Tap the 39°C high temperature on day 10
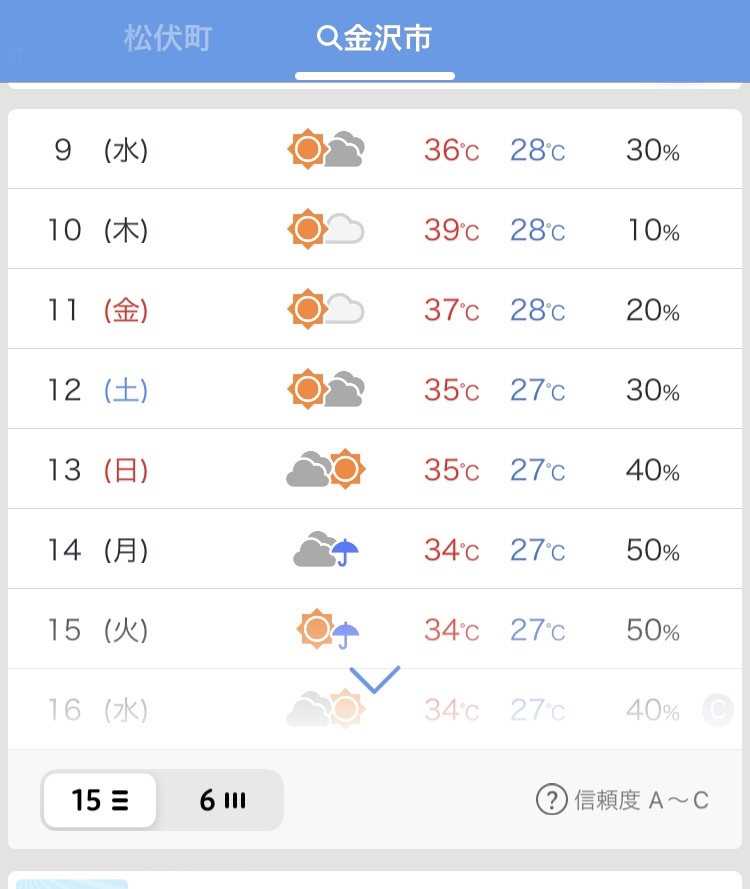This screenshot has width=750, height=889. tap(452, 230)
